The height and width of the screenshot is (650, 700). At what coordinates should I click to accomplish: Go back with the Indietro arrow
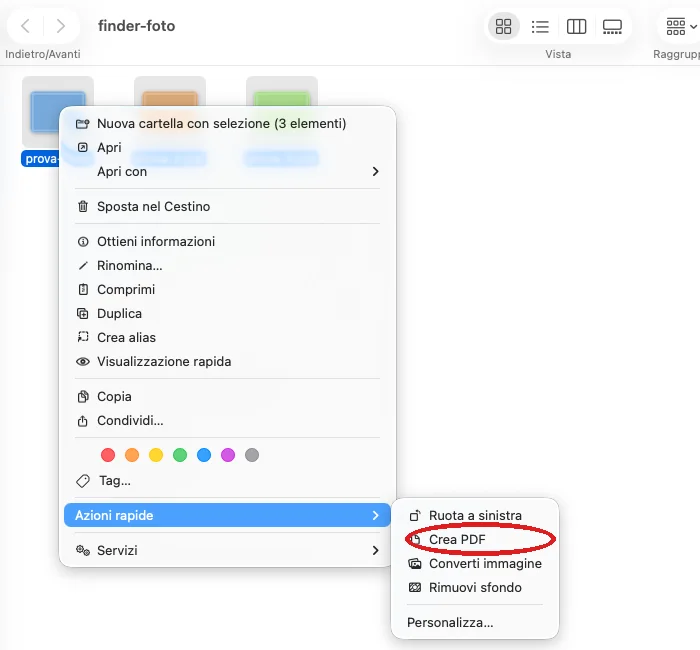click(25, 26)
